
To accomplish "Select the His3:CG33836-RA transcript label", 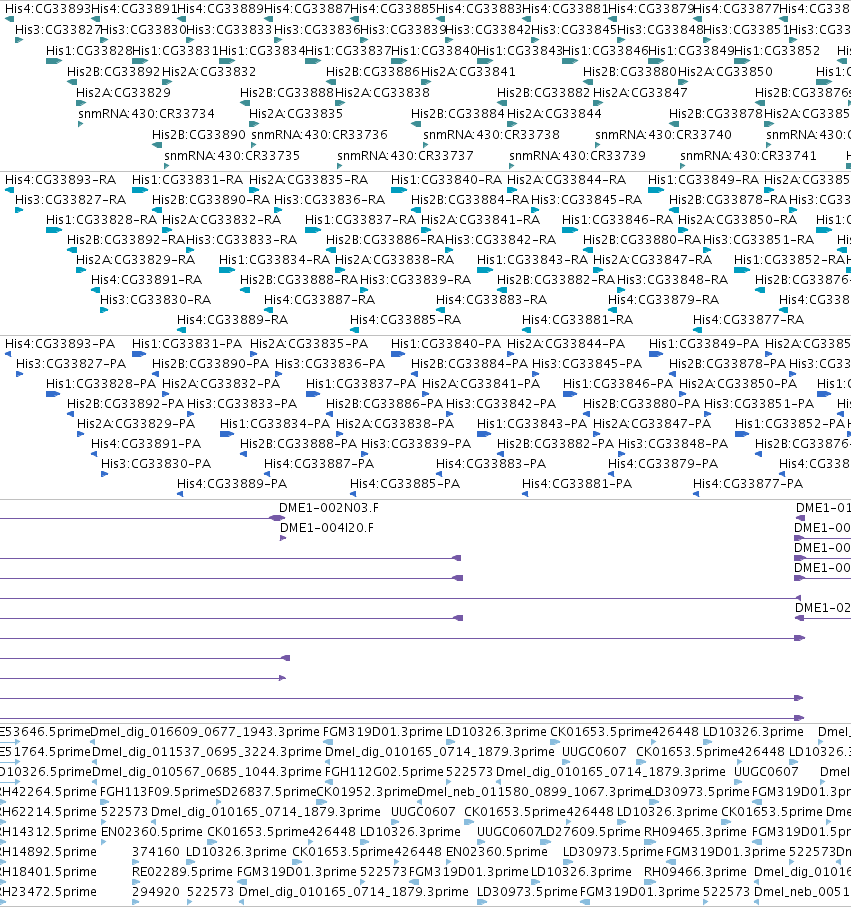I will pyautogui.click(x=330, y=200).
